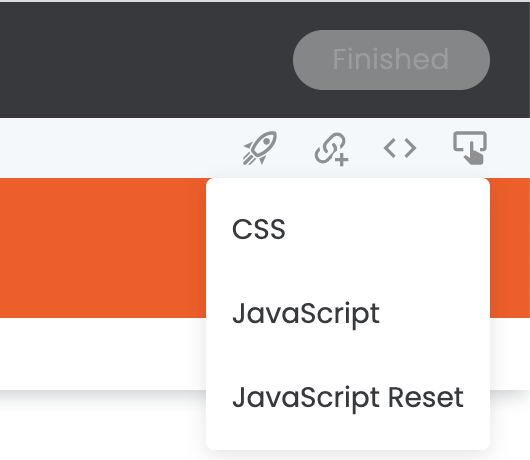Click the add link icon with plus sign
Image resolution: width=530 pixels, height=460 pixels.
coord(331,149)
